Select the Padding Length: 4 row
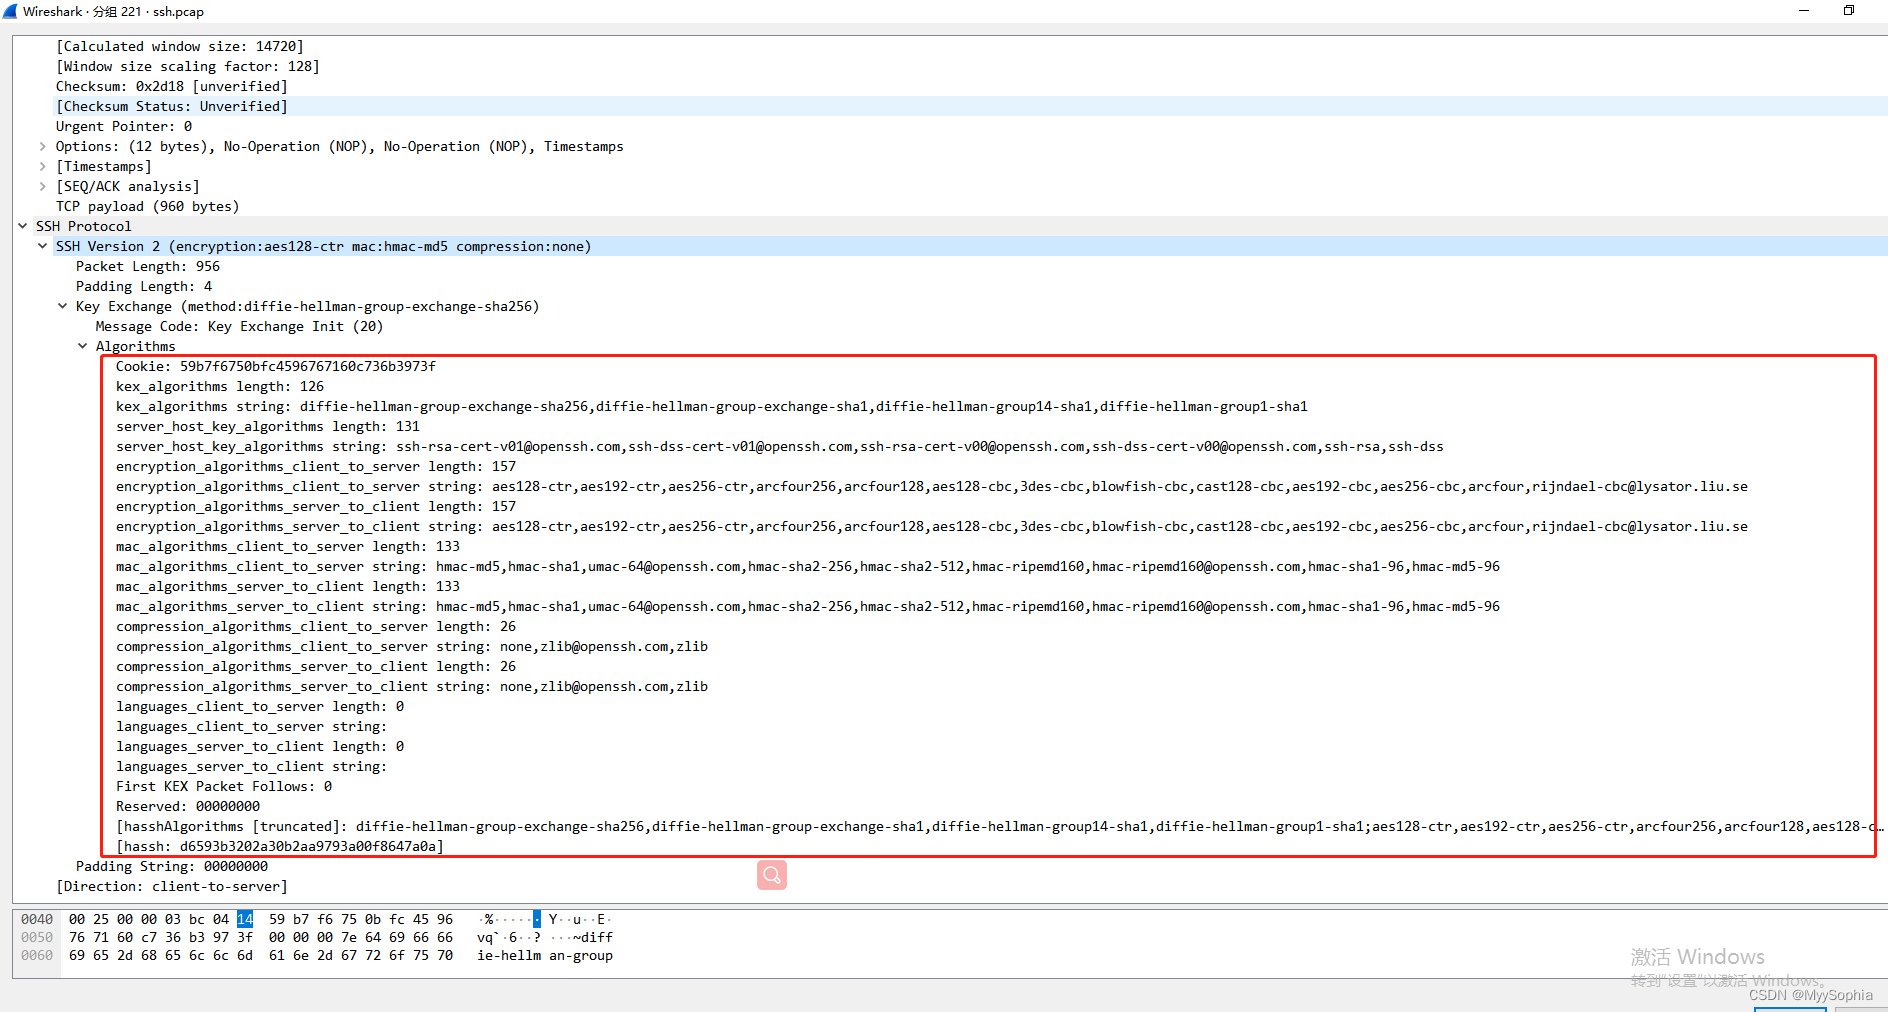 [x=144, y=286]
